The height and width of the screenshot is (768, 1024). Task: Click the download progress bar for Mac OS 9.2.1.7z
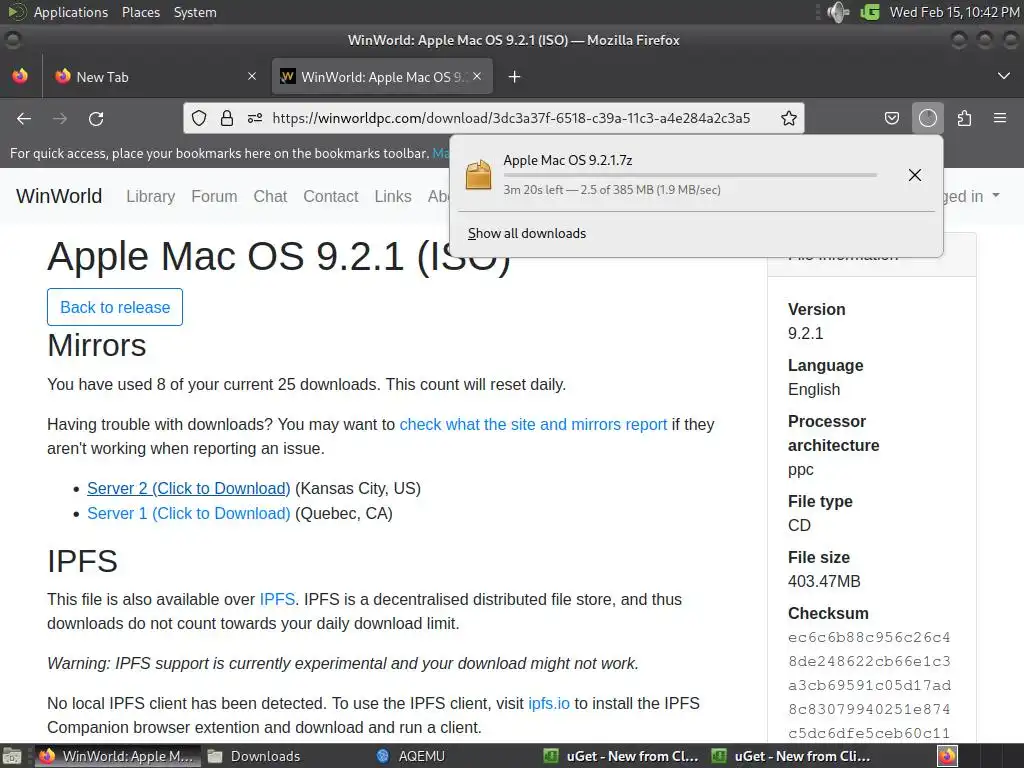coord(690,175)
